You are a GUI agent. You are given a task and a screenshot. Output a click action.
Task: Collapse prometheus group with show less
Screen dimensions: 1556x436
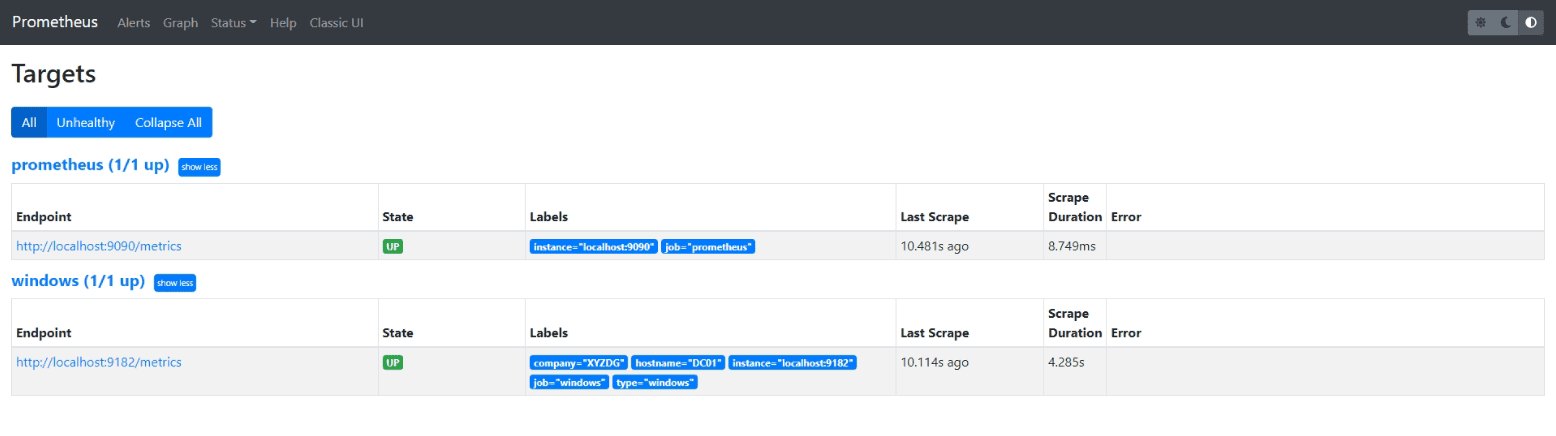point(199,167)
